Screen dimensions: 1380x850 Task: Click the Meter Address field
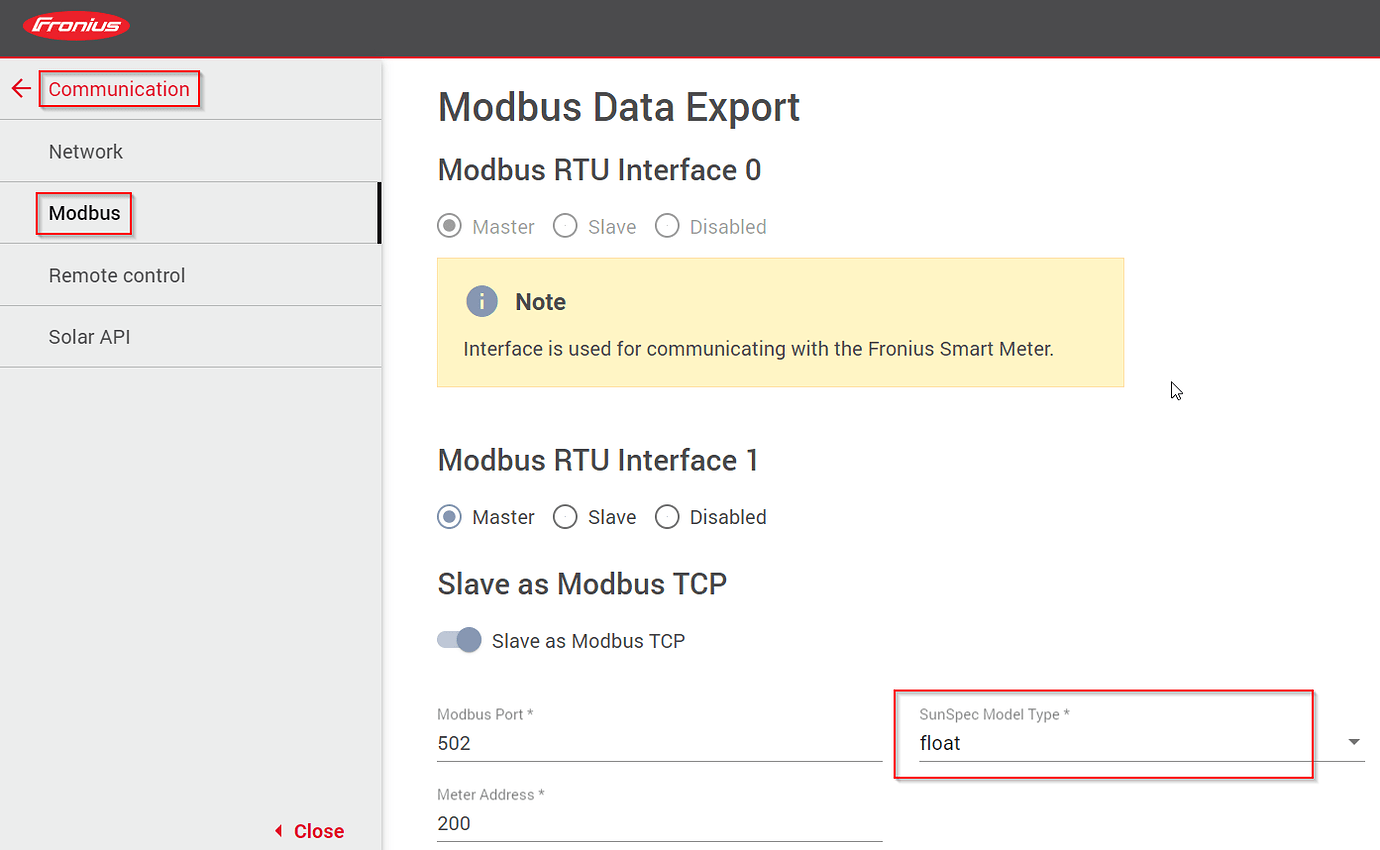pos(660,823)
